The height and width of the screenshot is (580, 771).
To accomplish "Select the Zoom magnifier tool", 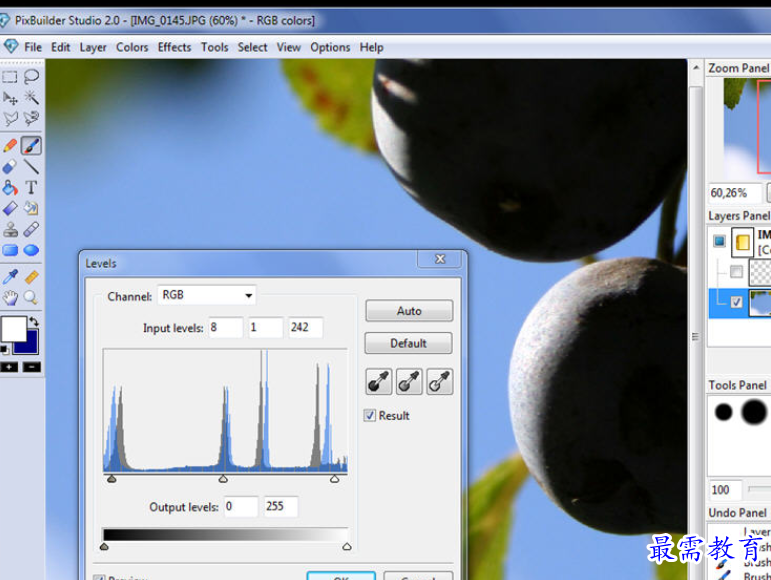I will [31, 298].
